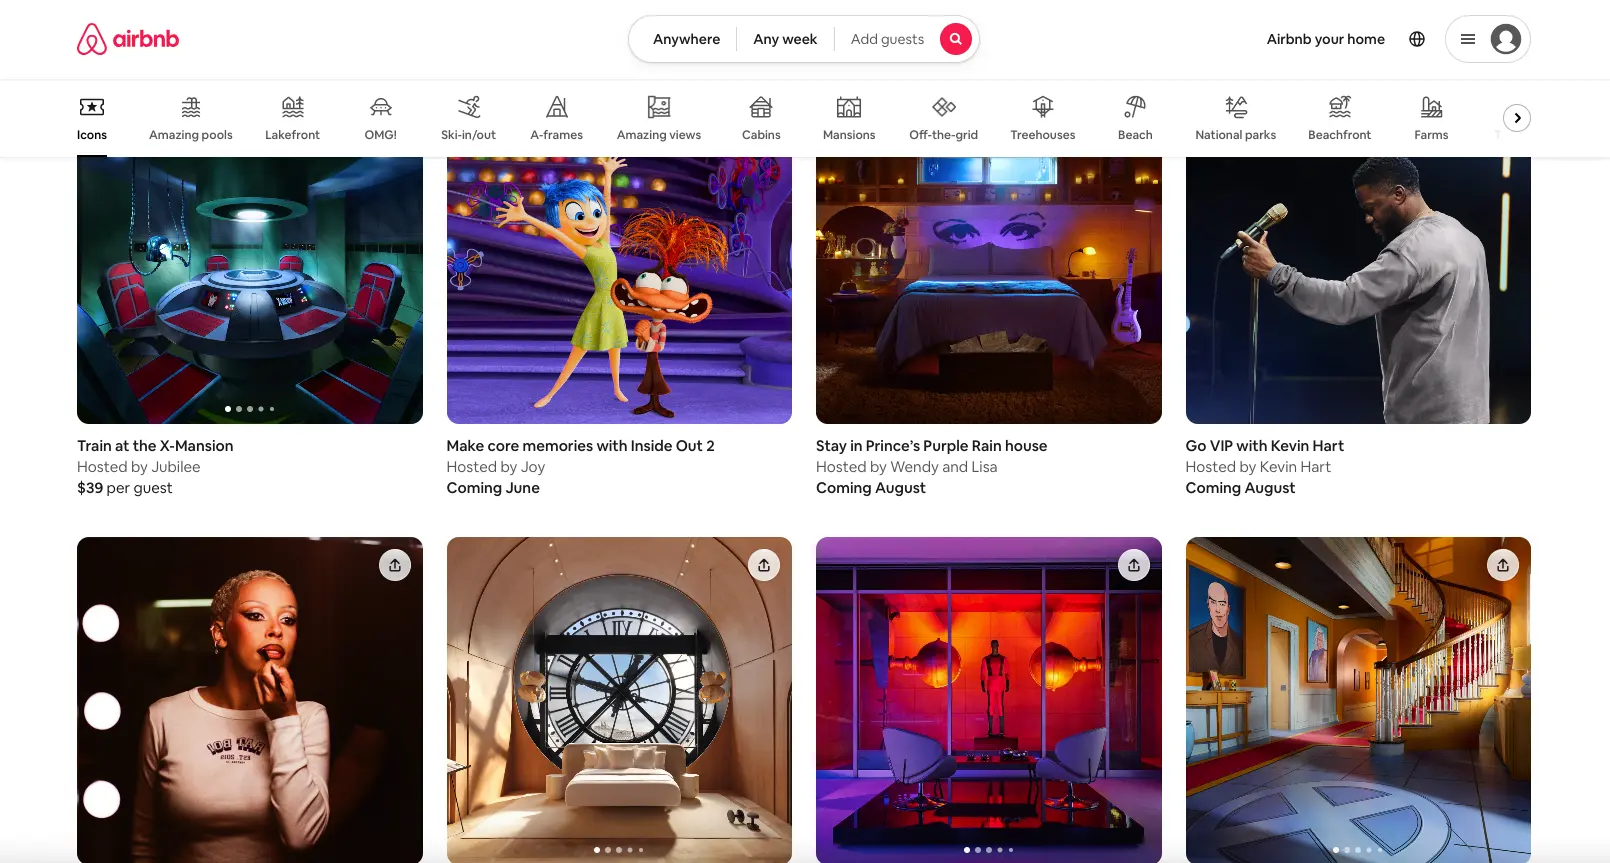Pick the OMG! category icon
The image size is (1610, 863).
pyautogui.click(x=380, y=107)
